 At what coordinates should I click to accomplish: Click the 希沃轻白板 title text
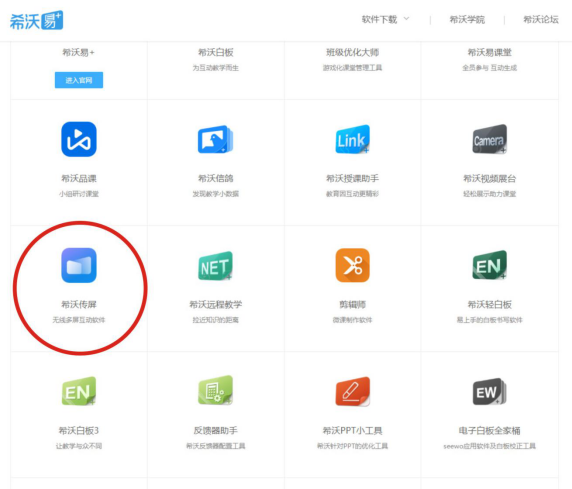click(x=490, y=304)
